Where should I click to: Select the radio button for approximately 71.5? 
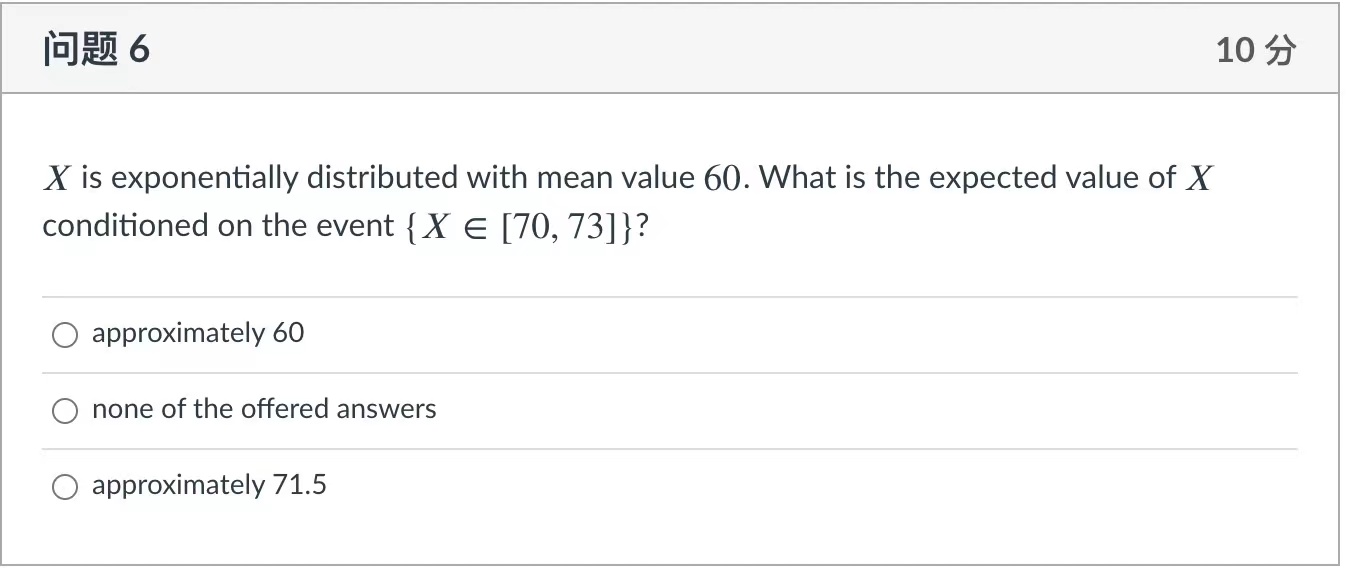coord(65,486)
